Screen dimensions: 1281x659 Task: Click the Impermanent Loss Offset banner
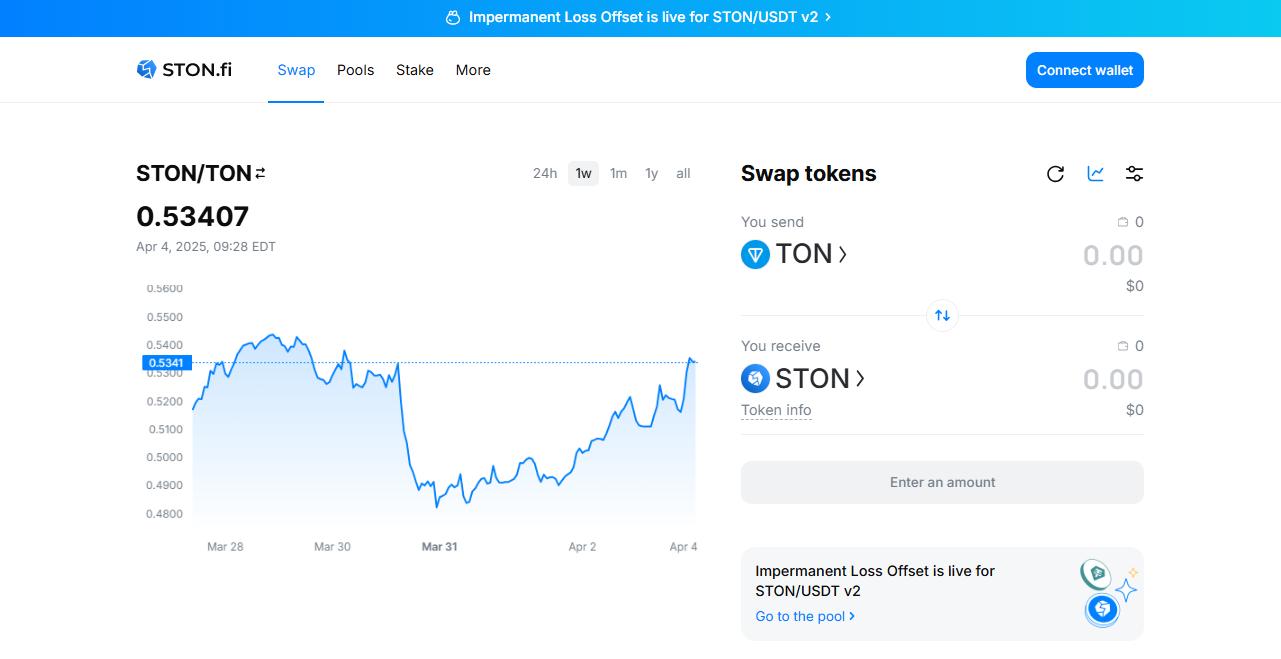point(640,17)
